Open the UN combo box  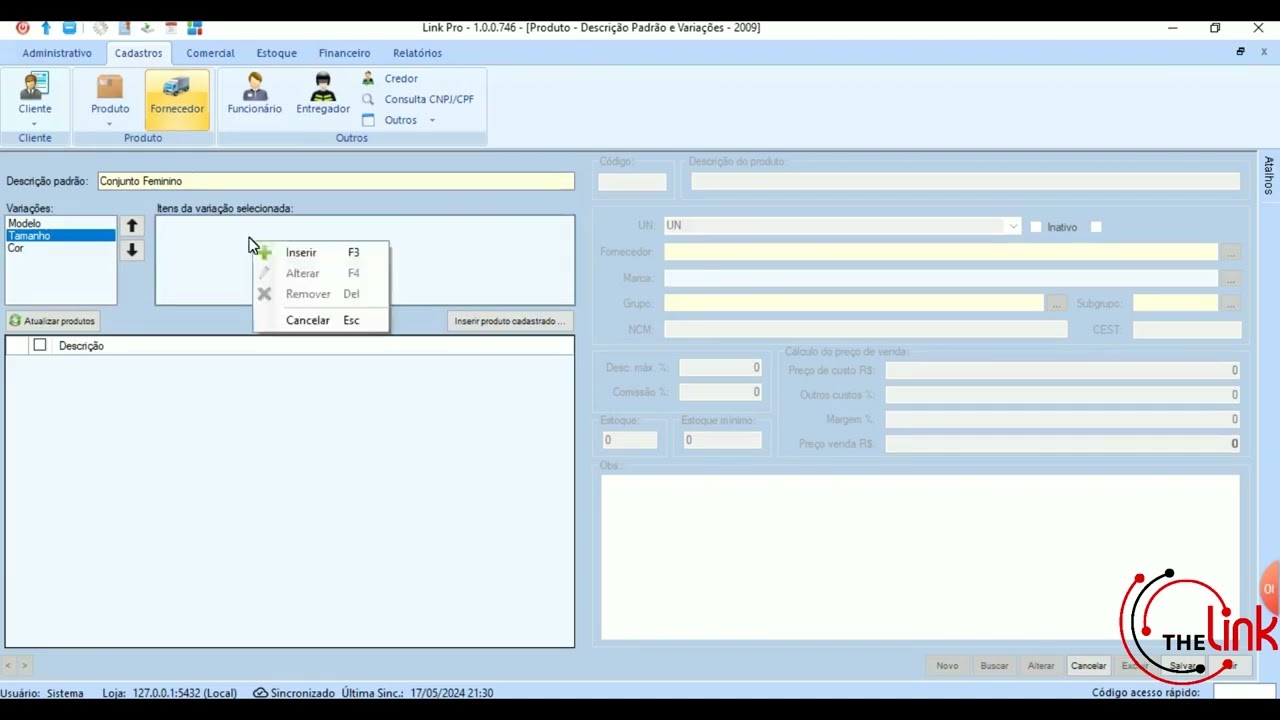click(x=842, y=226)
